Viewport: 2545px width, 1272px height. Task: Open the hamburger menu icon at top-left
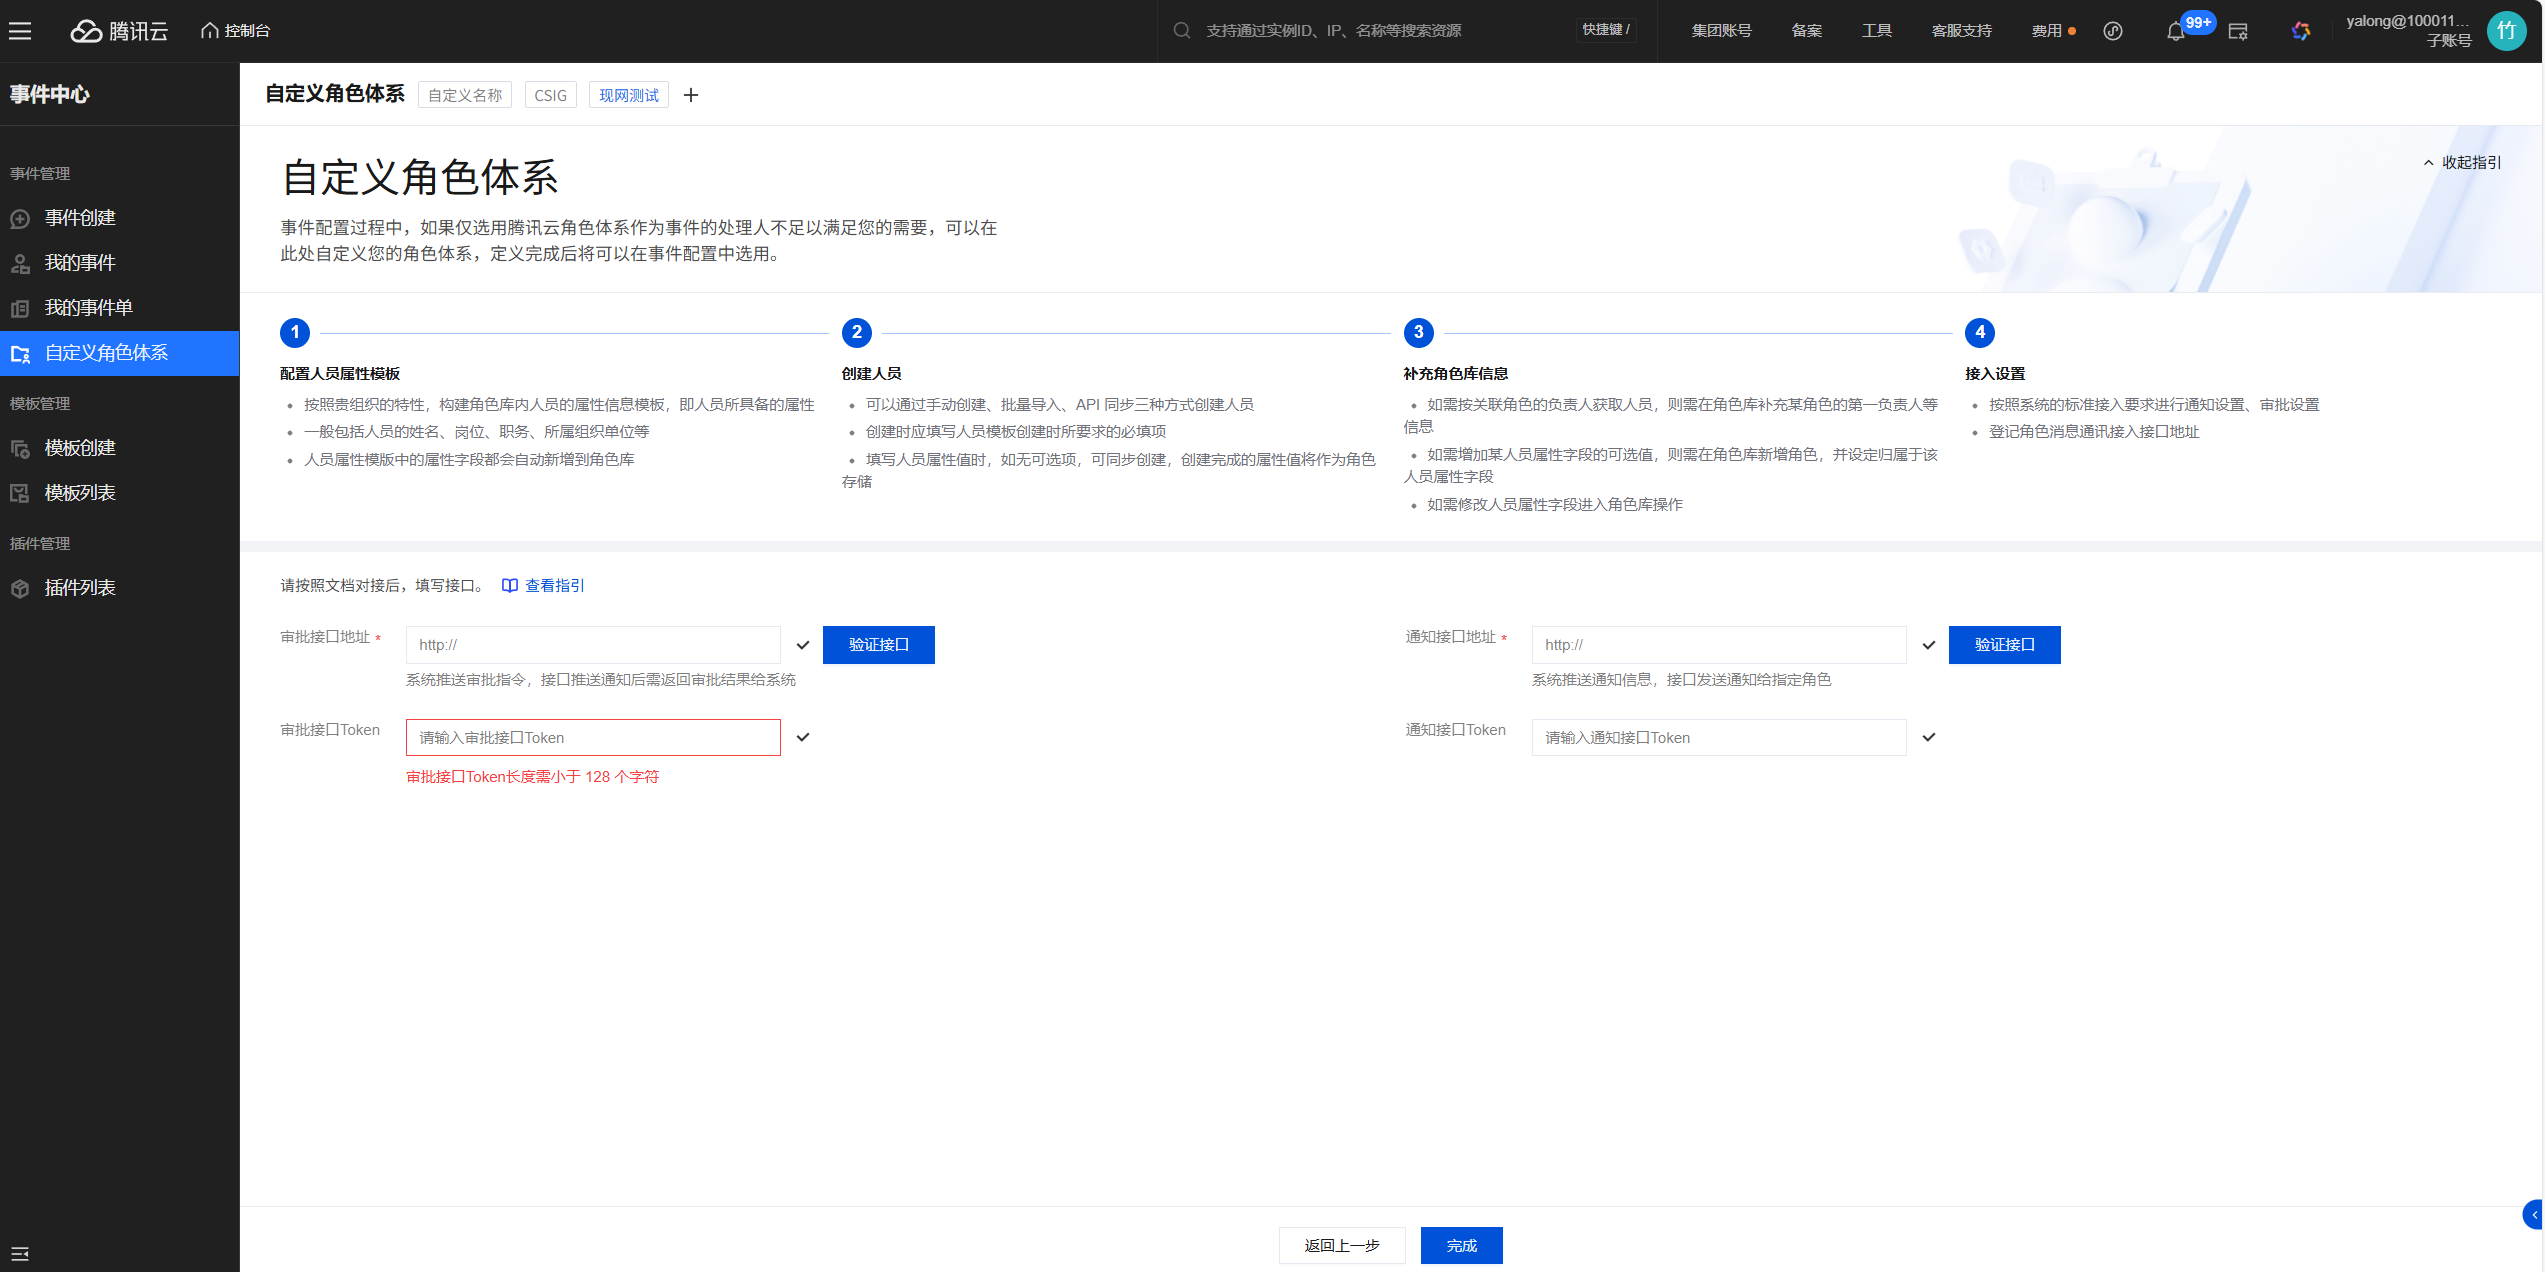point(20,31)
